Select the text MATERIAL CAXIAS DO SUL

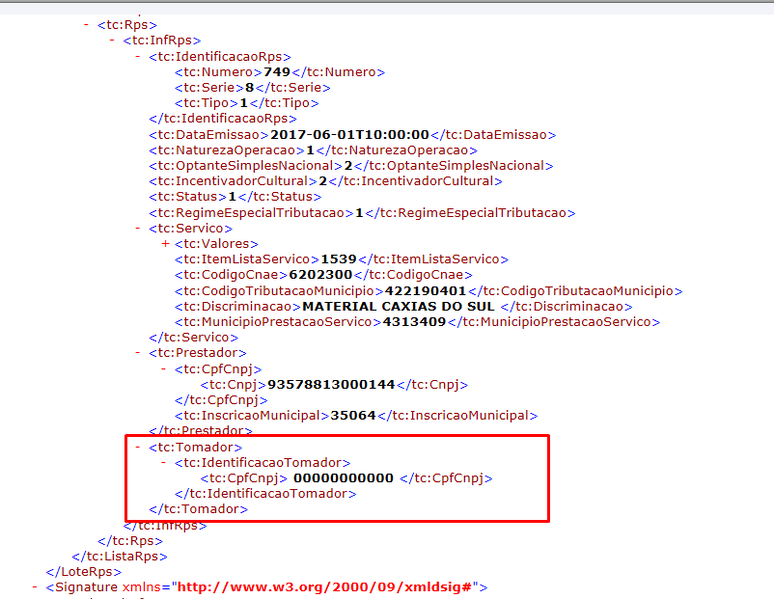pos(398,306)
